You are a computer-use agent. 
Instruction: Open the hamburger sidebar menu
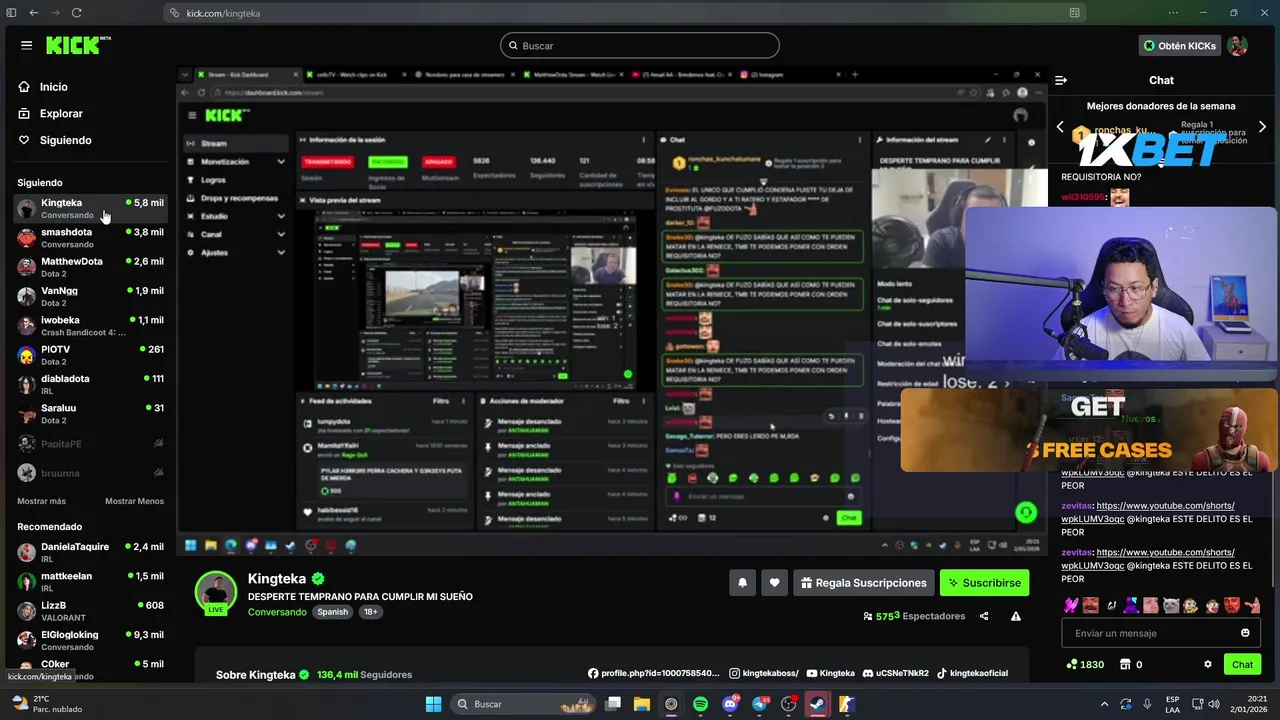(x=26, y=45)
